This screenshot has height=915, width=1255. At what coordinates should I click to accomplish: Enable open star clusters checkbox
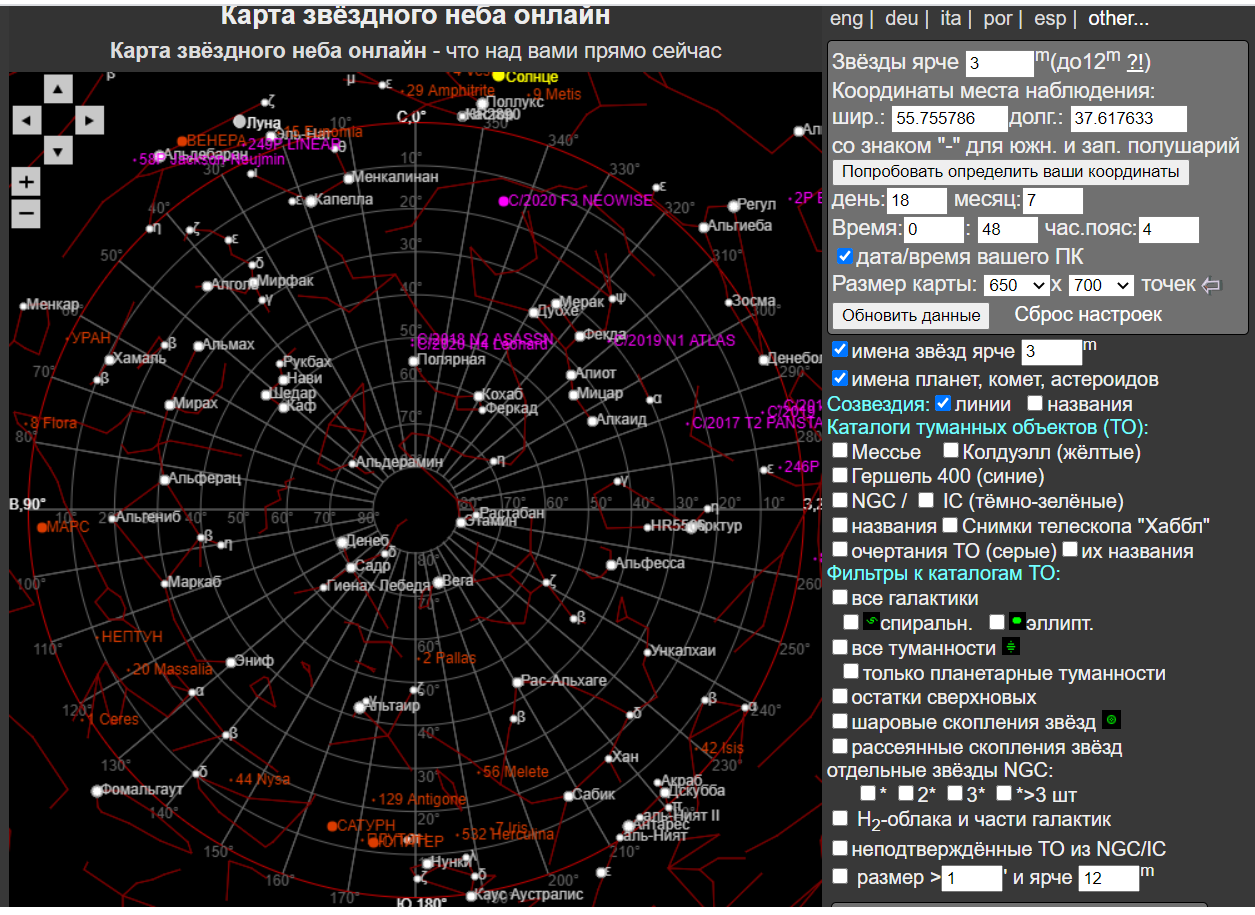click(840, 746)
